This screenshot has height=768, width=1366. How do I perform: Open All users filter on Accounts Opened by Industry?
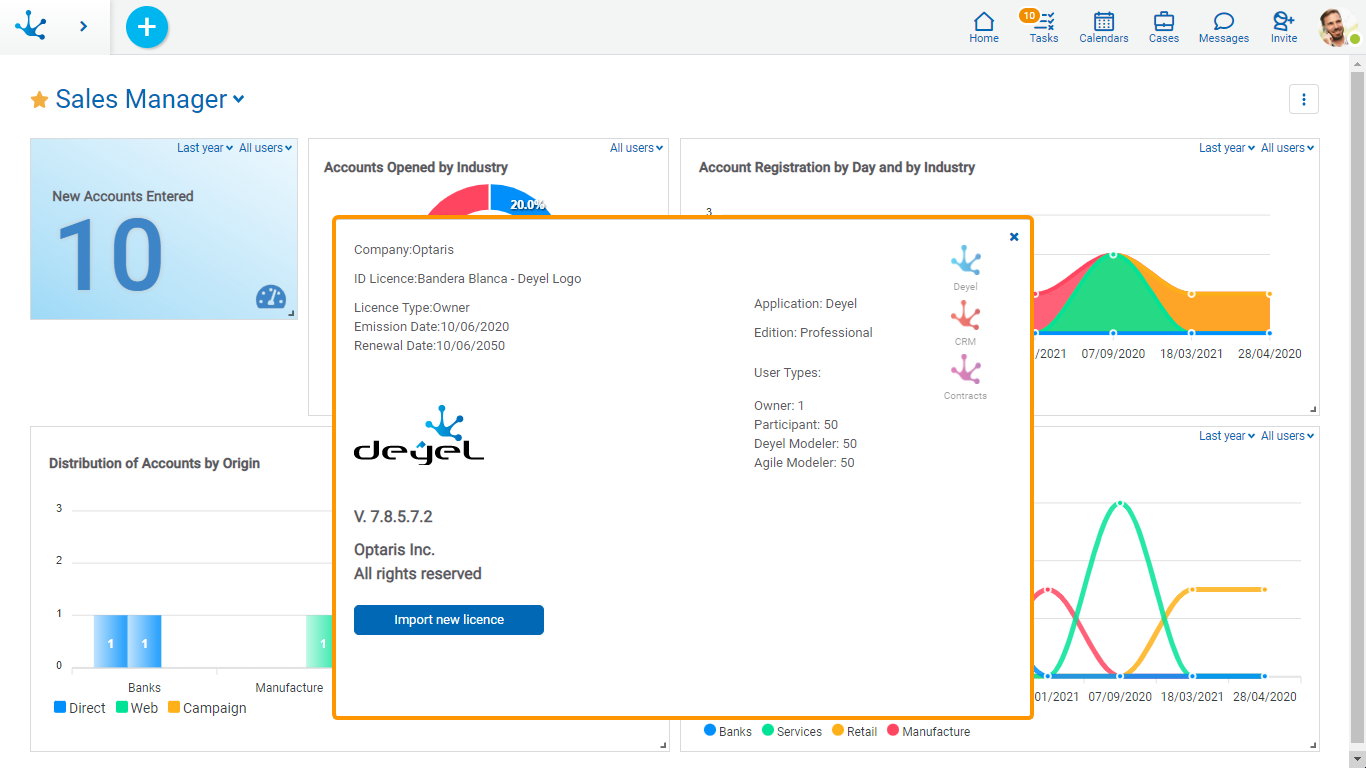[637, 148]
